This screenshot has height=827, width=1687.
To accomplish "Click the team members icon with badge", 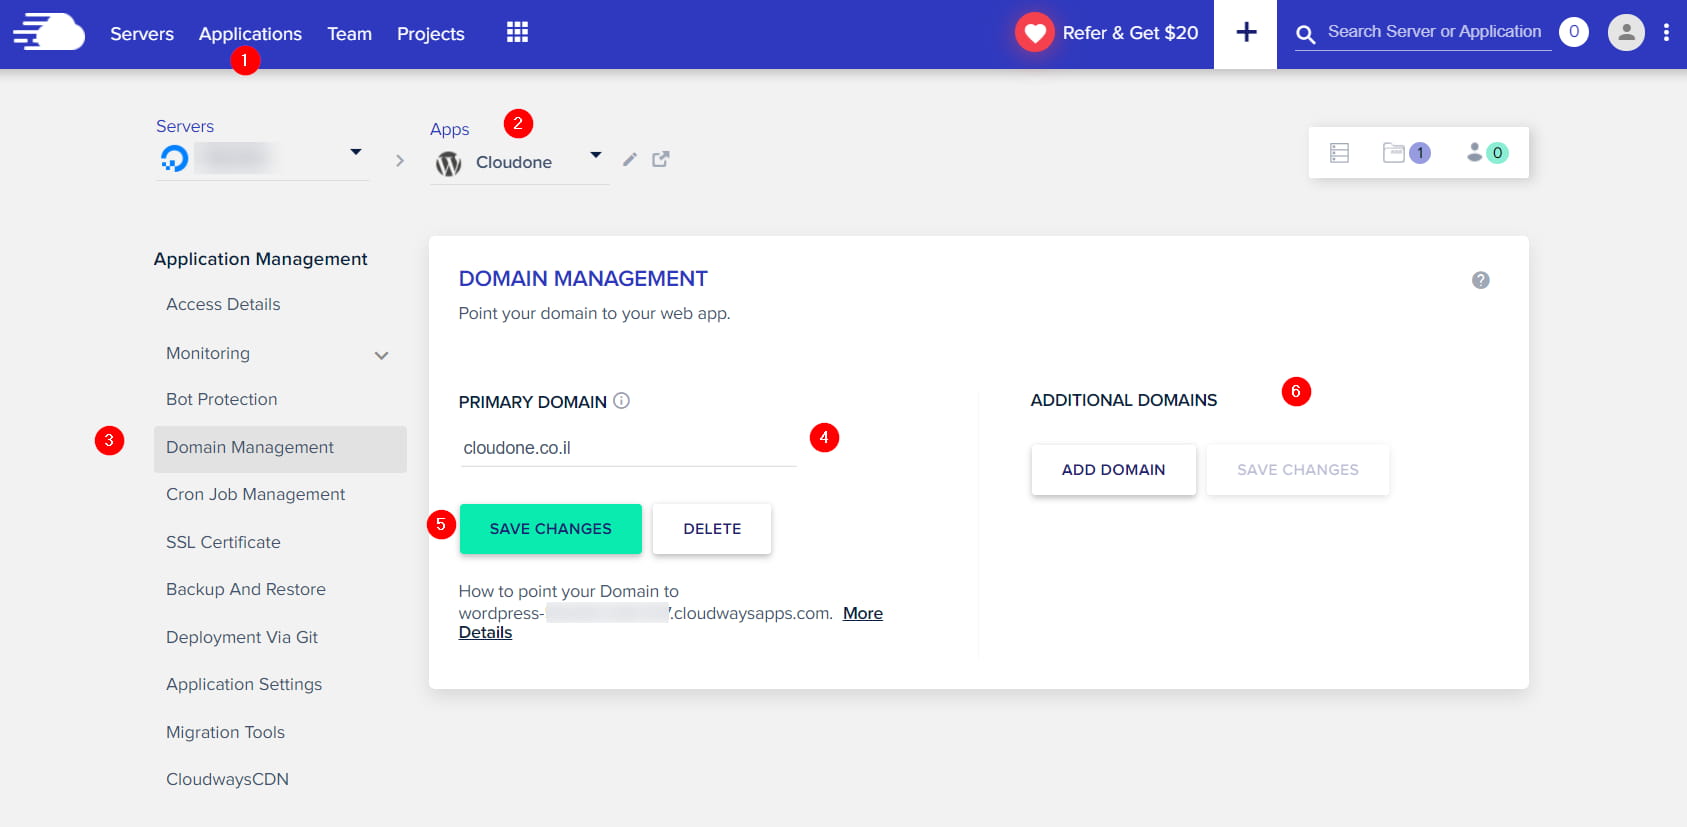I will (1487, 153).
